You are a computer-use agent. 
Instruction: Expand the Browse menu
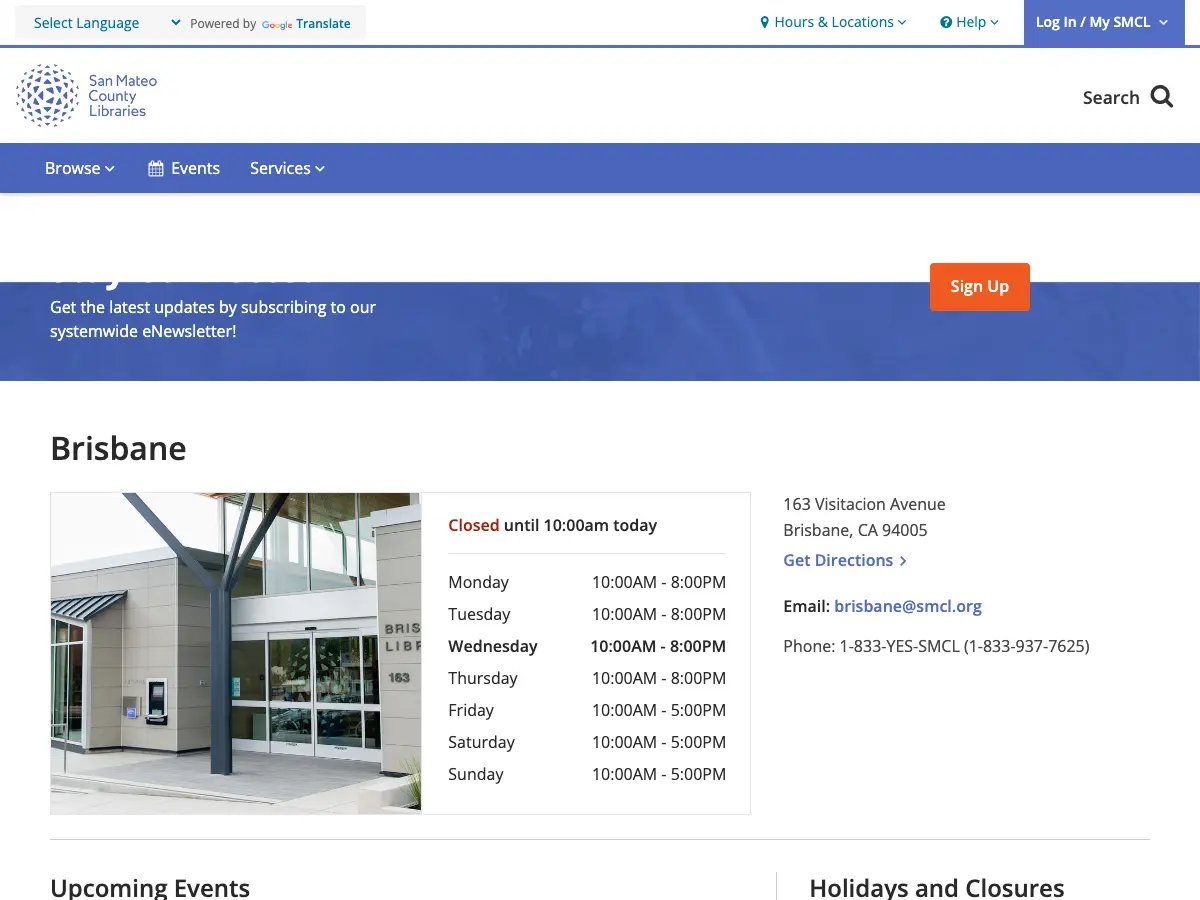coord(80,168)
